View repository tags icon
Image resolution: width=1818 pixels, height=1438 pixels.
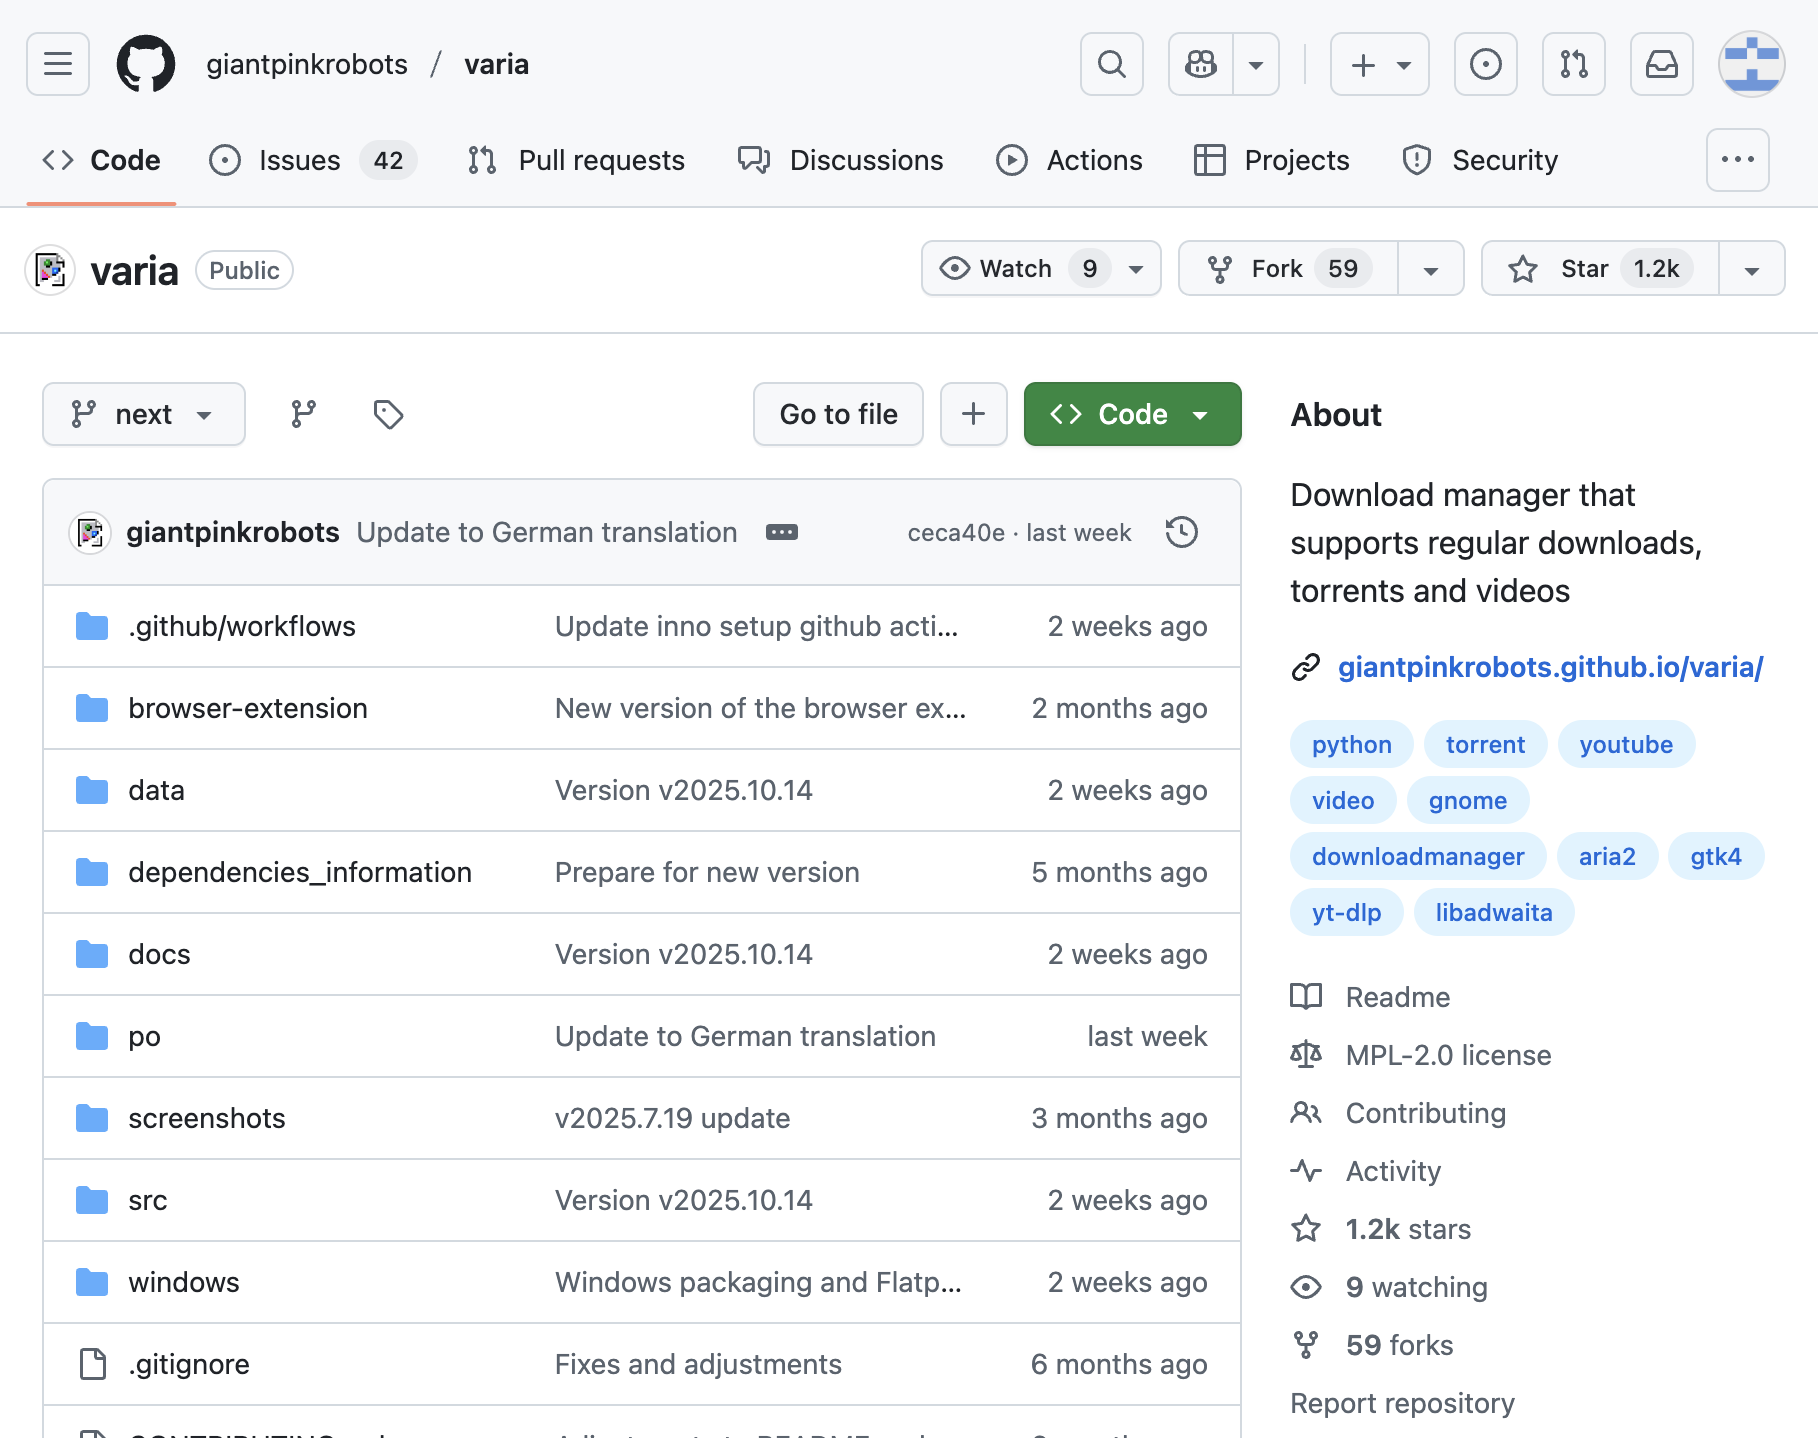click(388, 414)
